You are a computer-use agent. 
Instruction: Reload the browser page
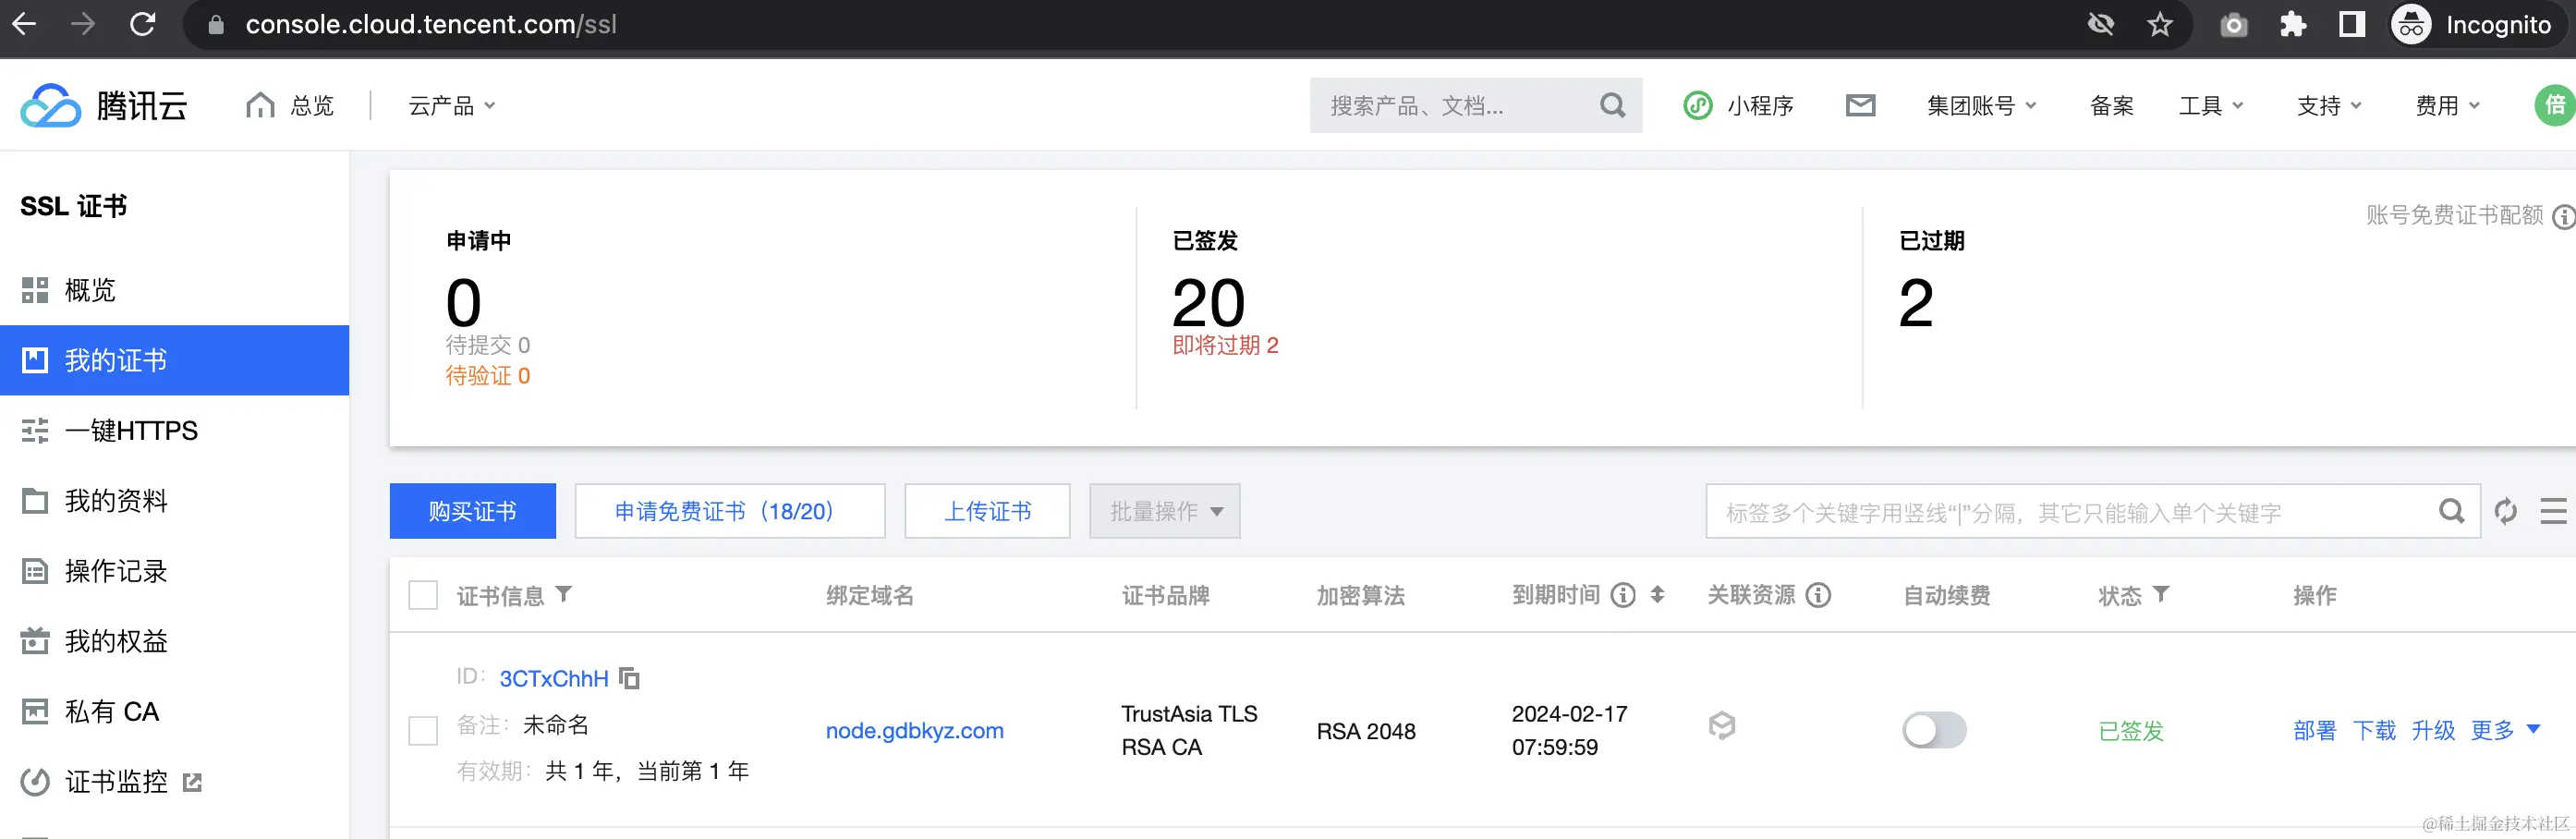pyautogui.click(x=143, y=24)
